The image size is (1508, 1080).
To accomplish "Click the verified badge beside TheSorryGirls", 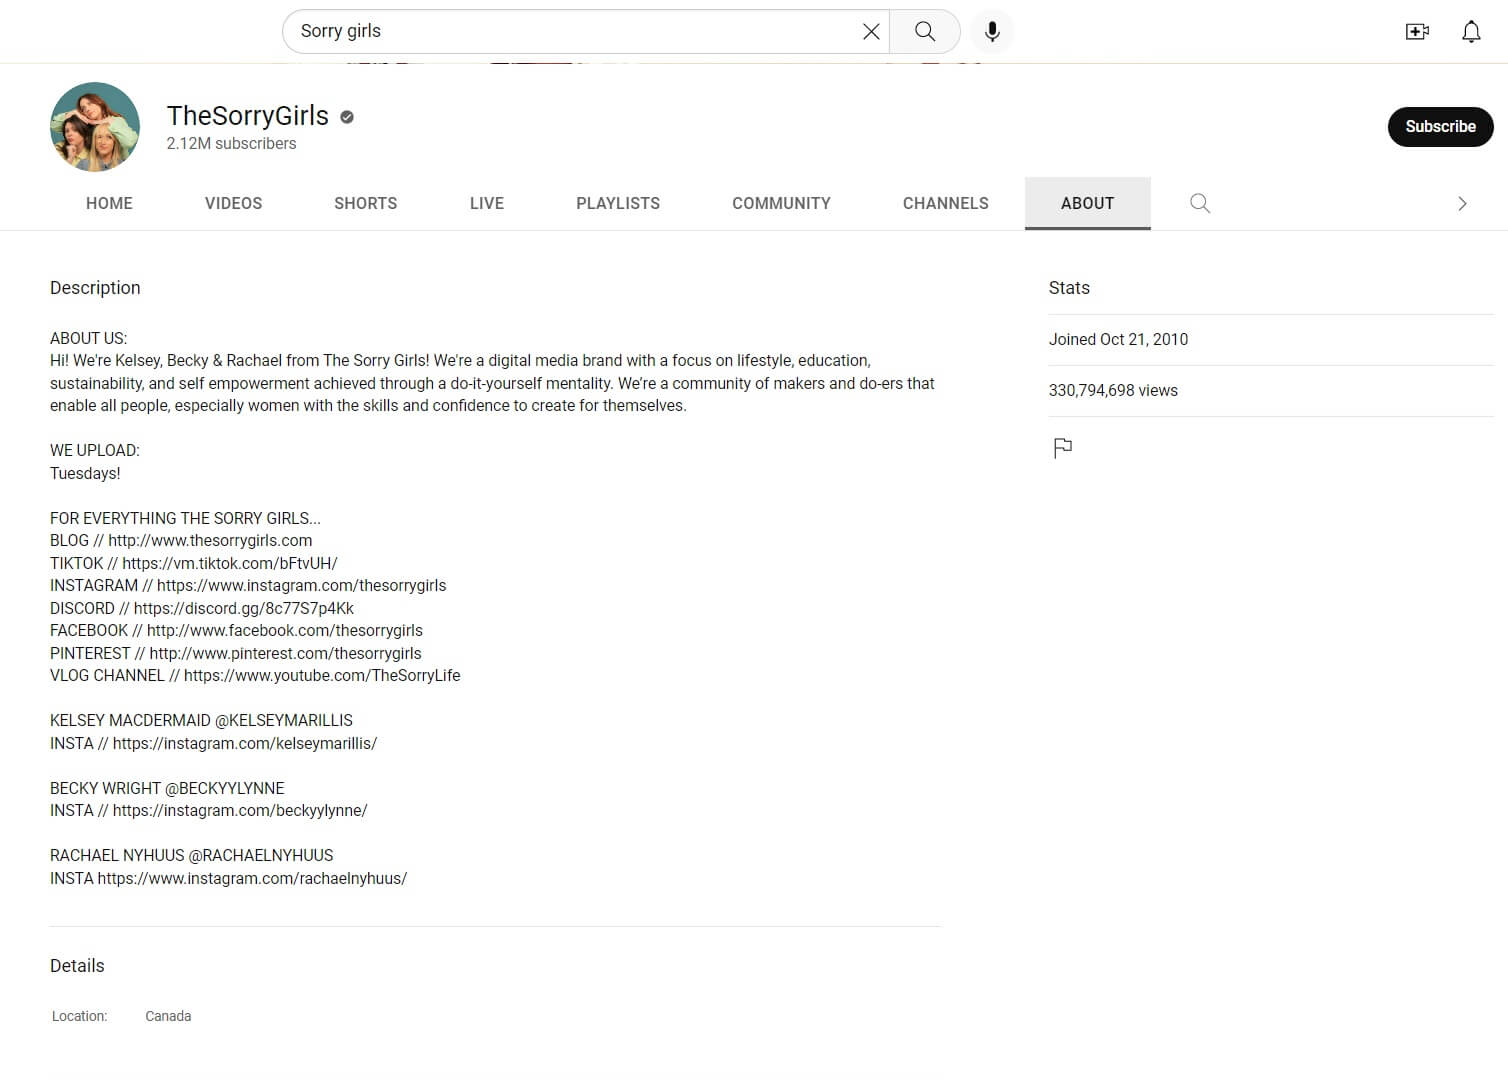I will (347, 117).
